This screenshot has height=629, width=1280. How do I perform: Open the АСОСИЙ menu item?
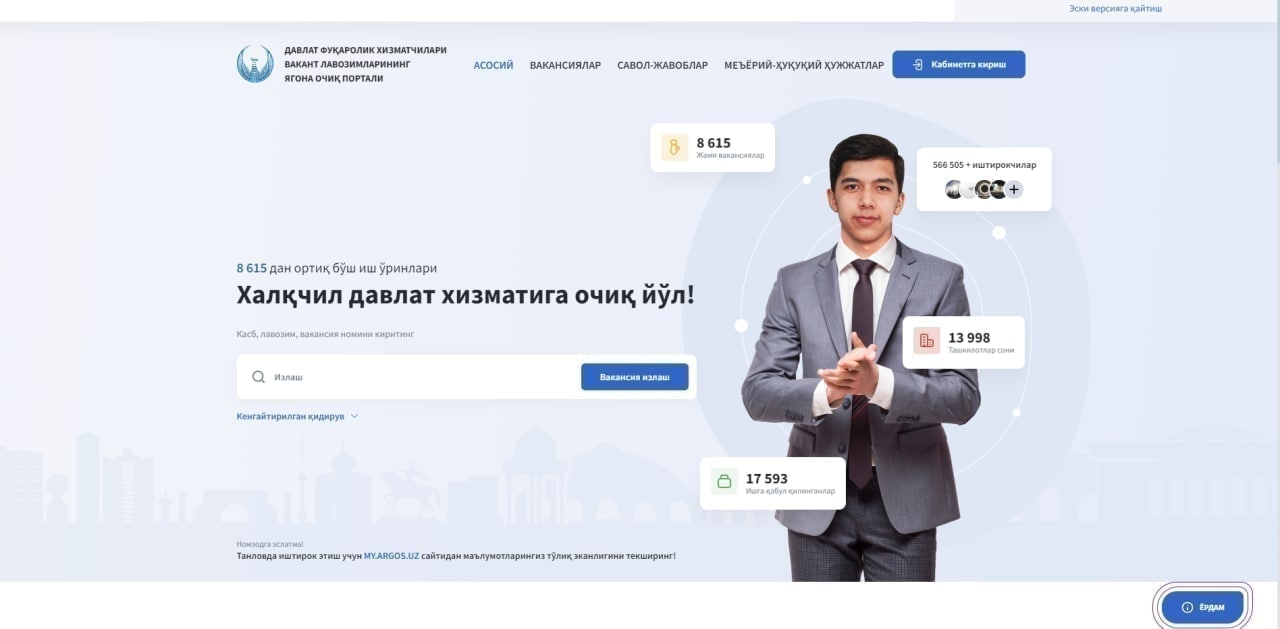click(493, 65)
